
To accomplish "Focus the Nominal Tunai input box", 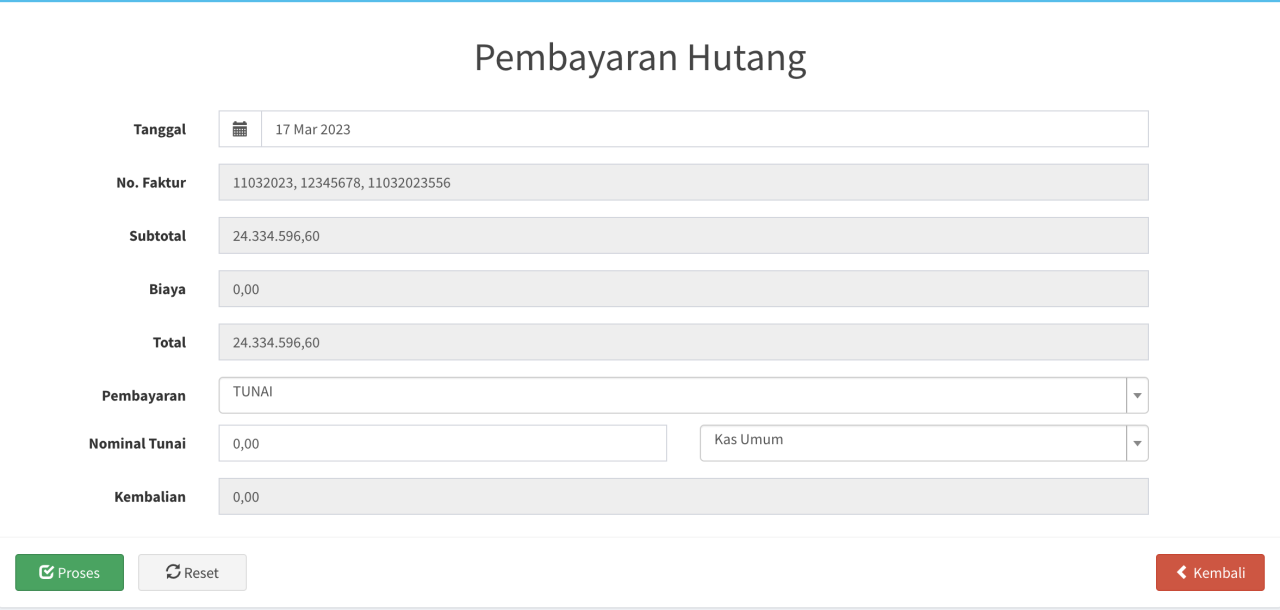I will [x=442, y=443].
